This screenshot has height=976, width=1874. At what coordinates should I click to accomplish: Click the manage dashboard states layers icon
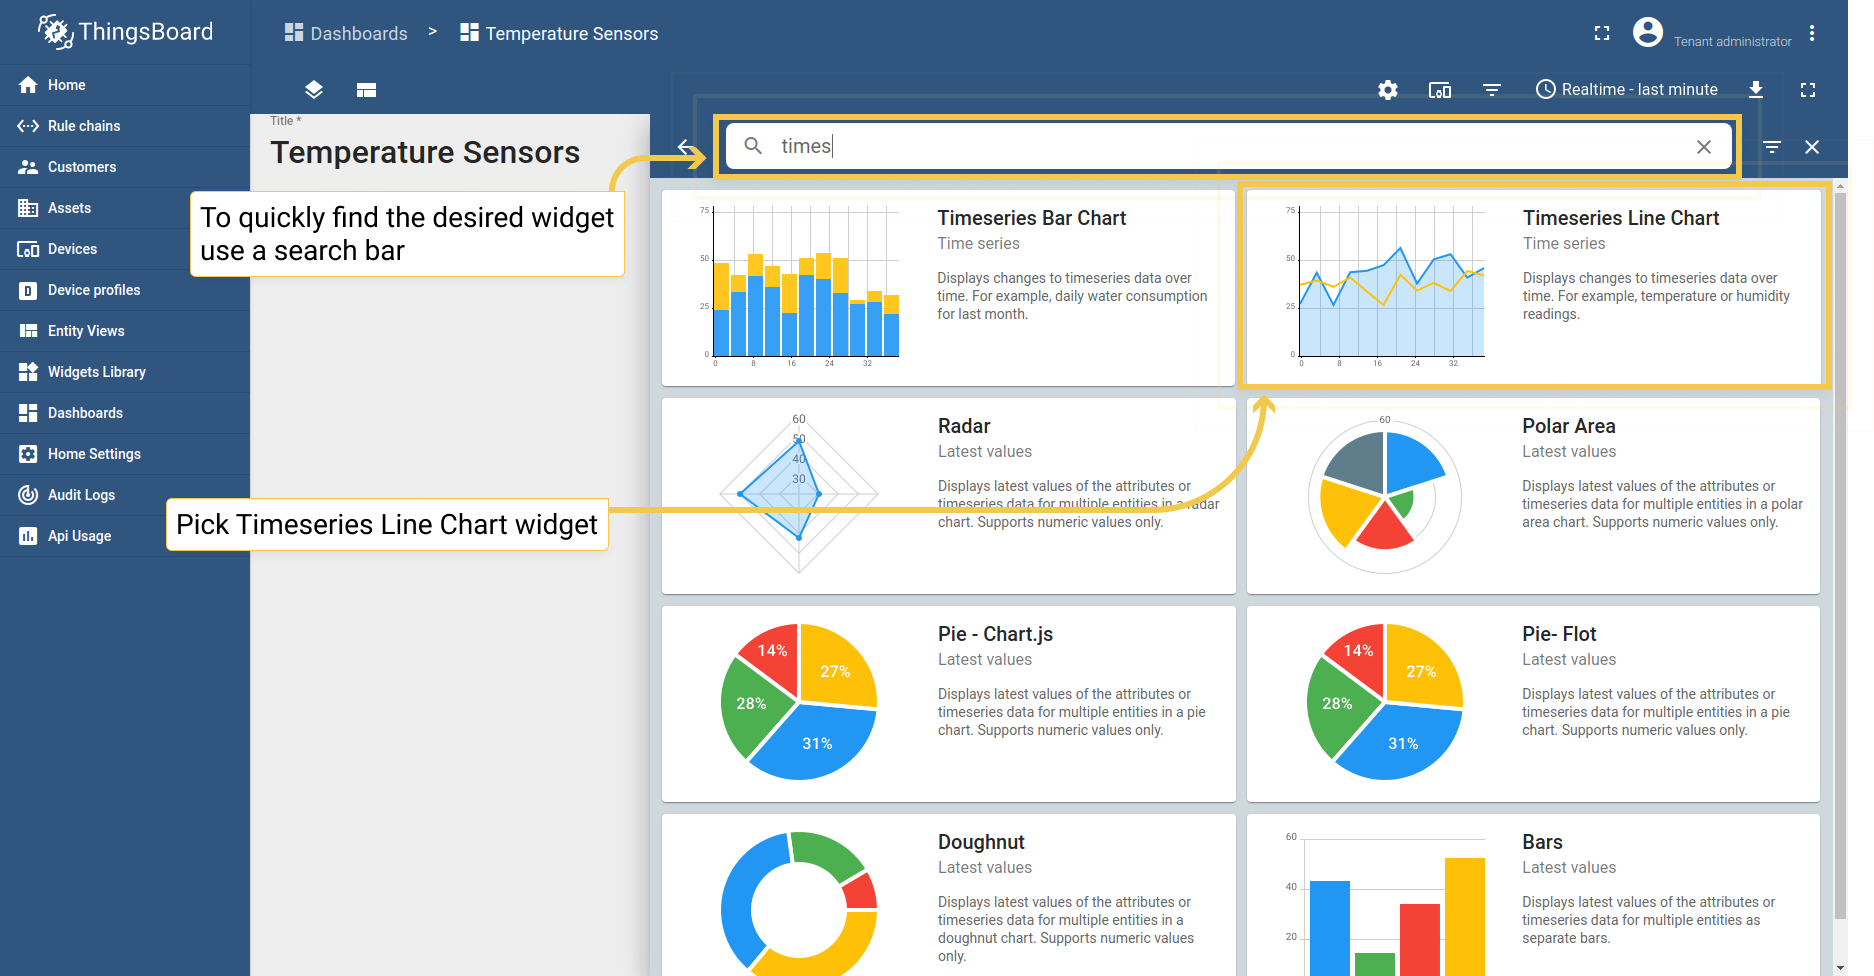click(314, 90)
